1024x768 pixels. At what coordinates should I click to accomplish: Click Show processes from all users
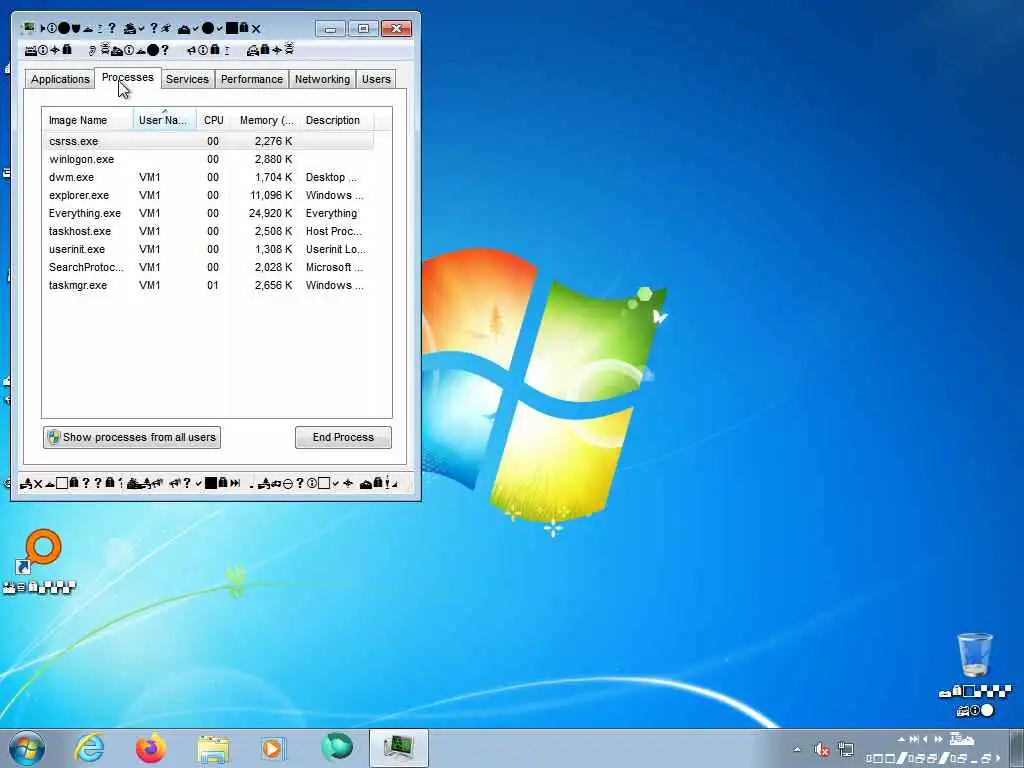click(x=132, y=438)
